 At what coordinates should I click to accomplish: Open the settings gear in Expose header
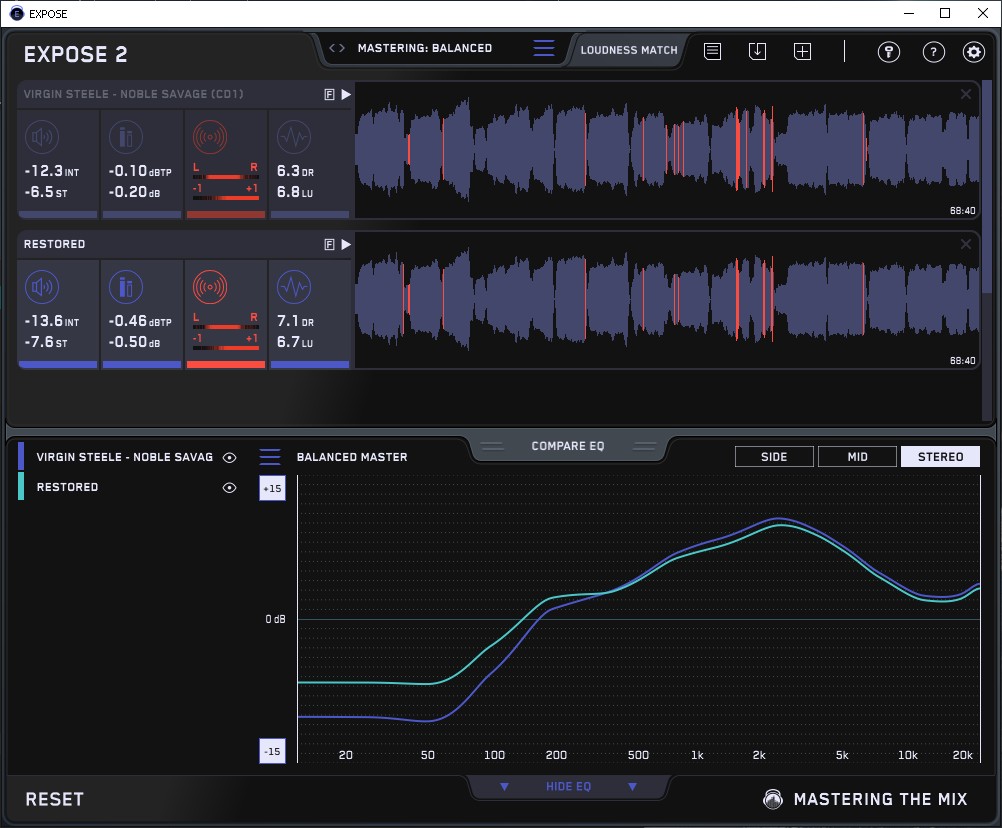pyautogui.click(x=973, y=52)
